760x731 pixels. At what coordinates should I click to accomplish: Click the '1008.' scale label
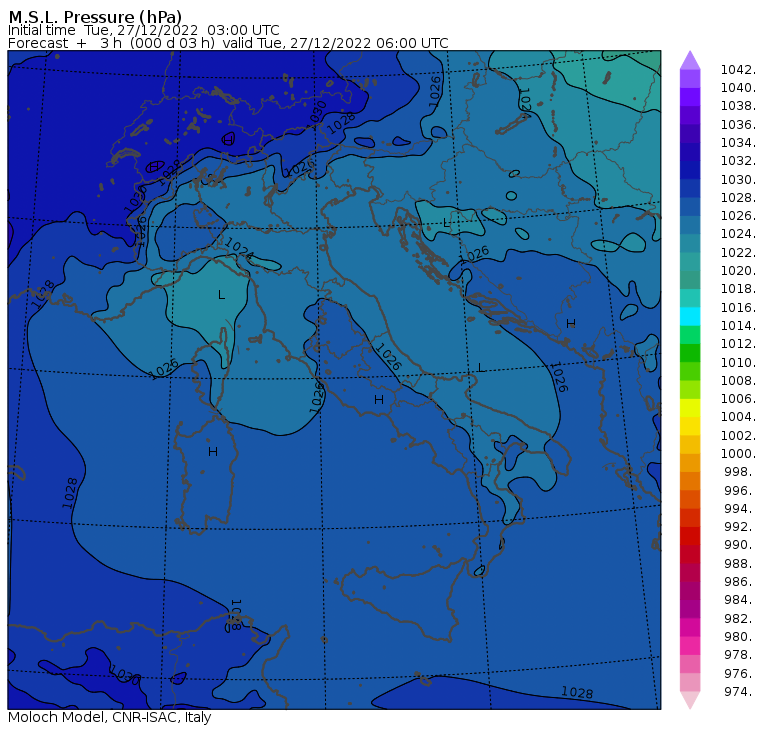(x=738, y=381)
